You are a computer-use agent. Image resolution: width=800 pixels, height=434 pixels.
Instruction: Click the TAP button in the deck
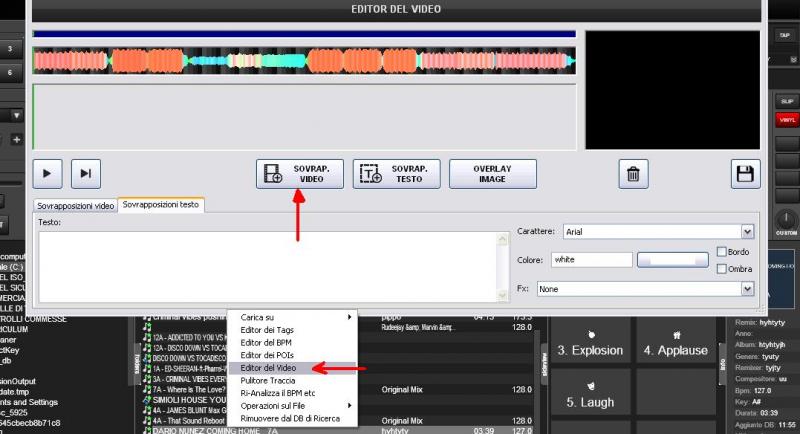coord(785,35)
